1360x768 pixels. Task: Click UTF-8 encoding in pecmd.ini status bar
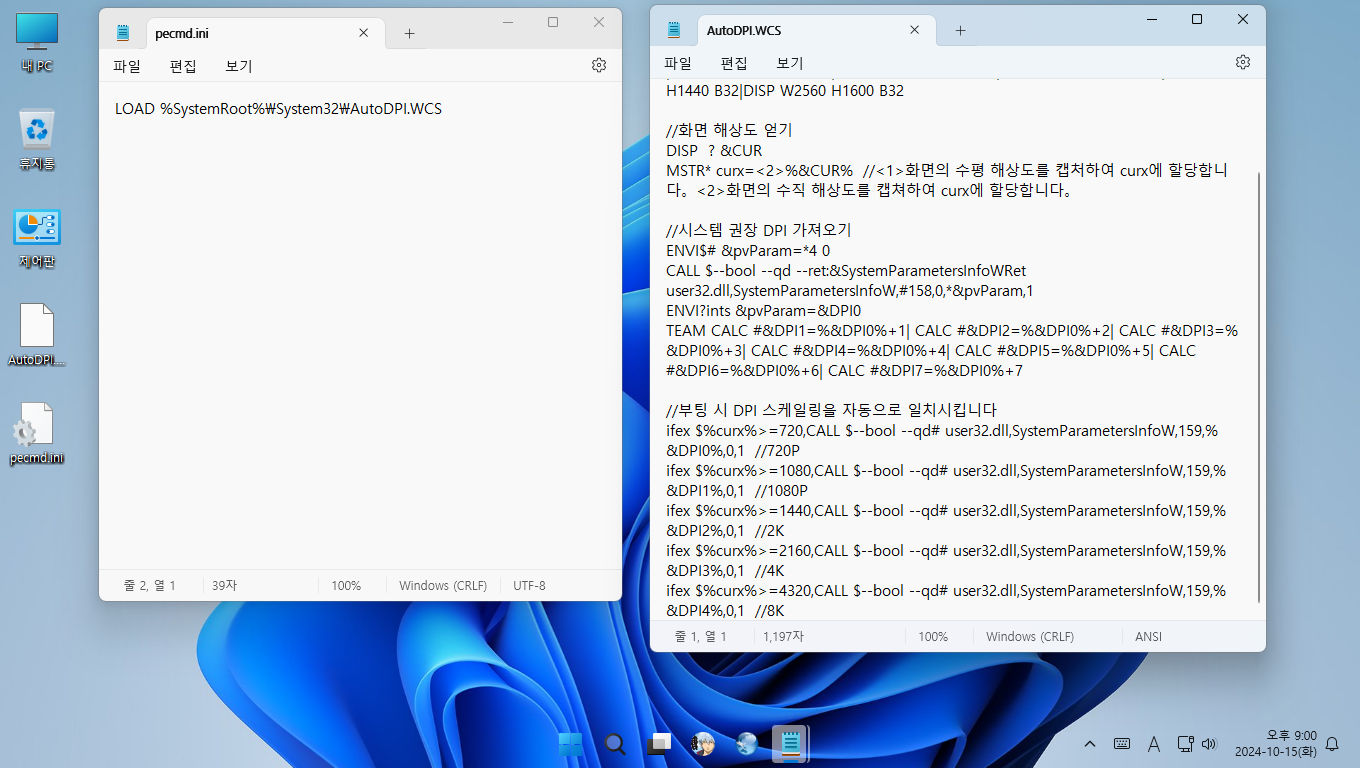click(529, 586)
